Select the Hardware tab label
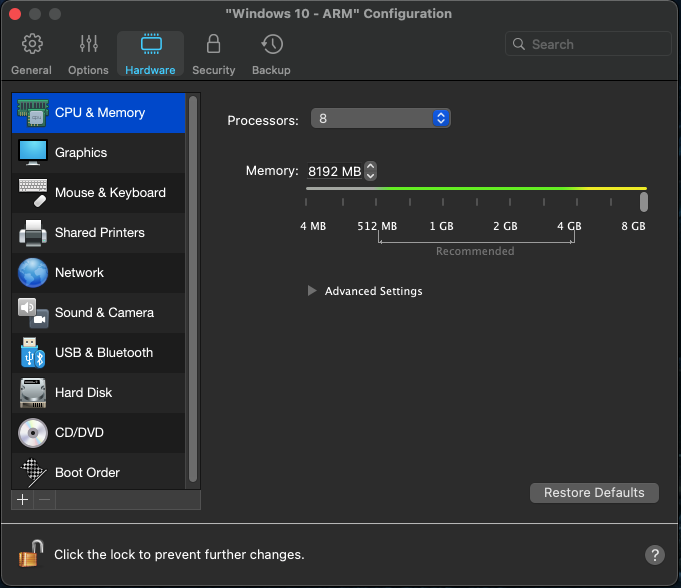681x588 pixels. 150,70
